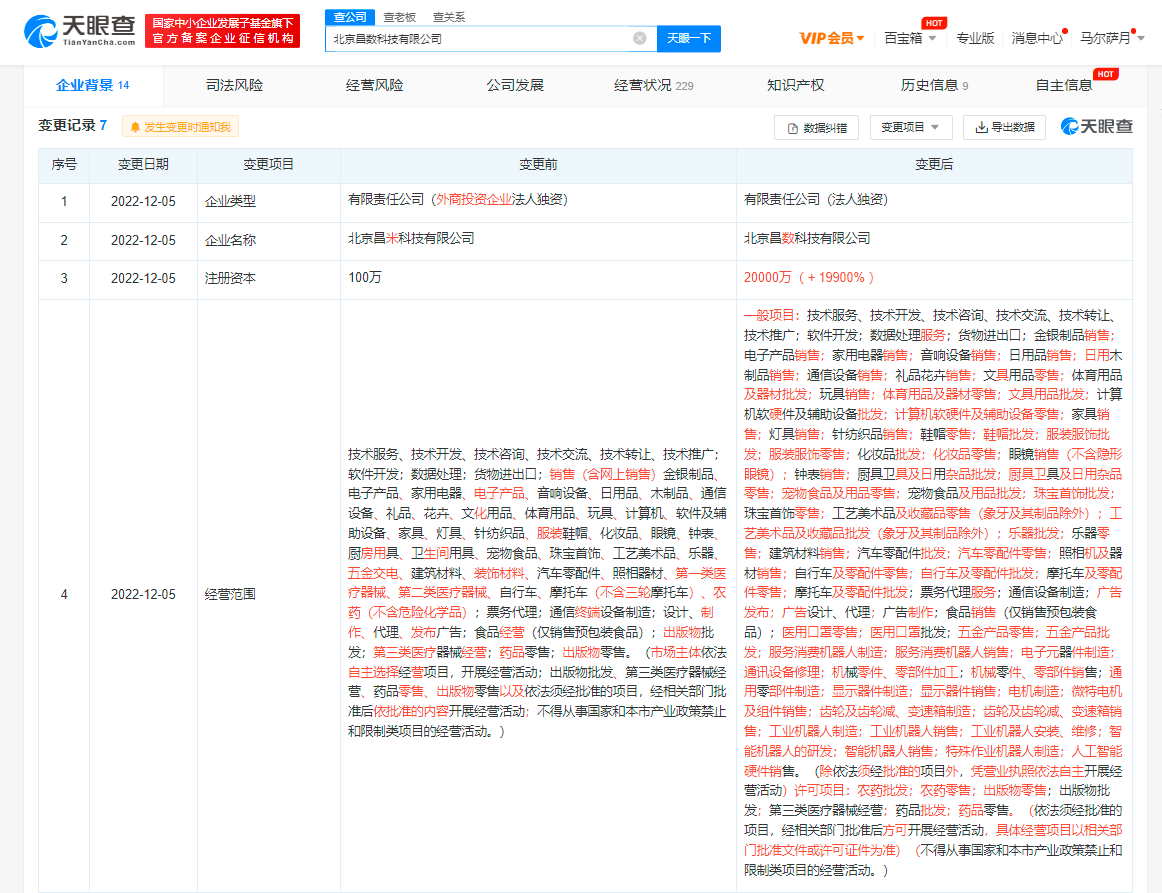Open the 消息中心 notifications

[1037, 38]
